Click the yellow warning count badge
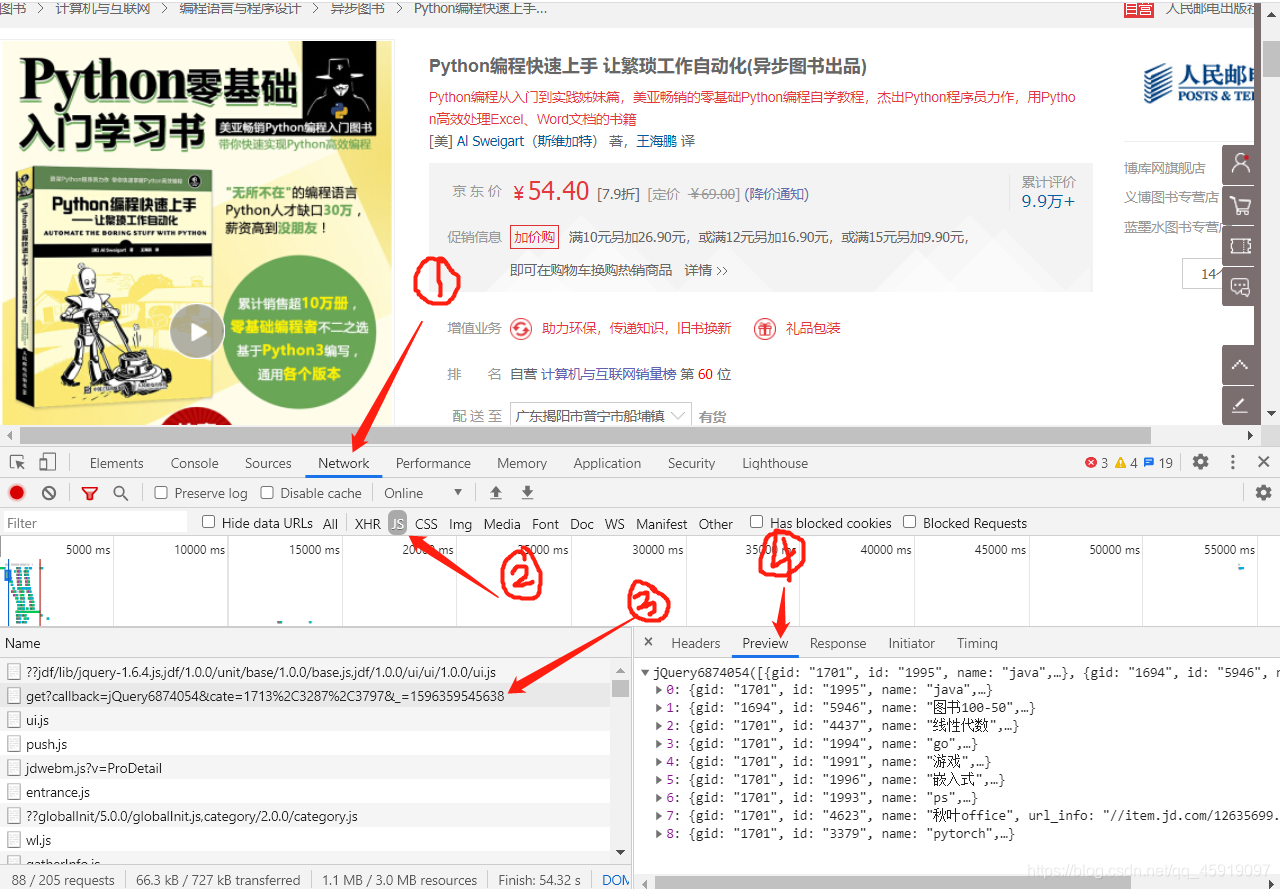Viewport: 1280px width, 889px height. tap(1127, 463)
